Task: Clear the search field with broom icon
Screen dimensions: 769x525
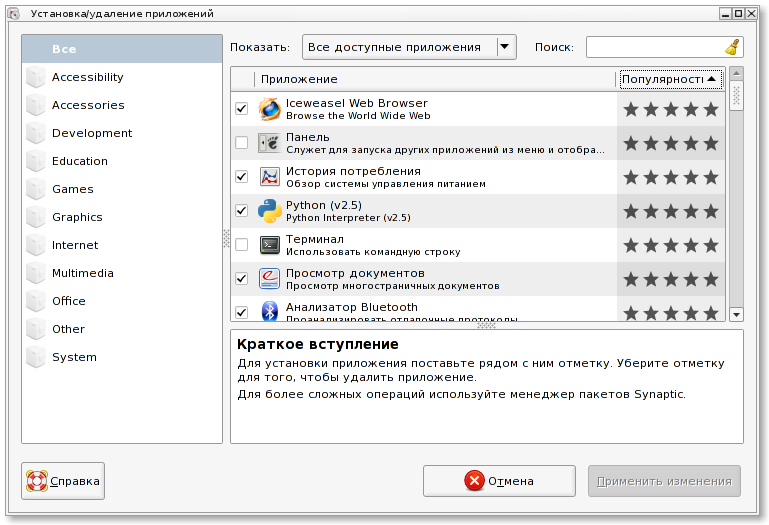Action: [732, 47]
